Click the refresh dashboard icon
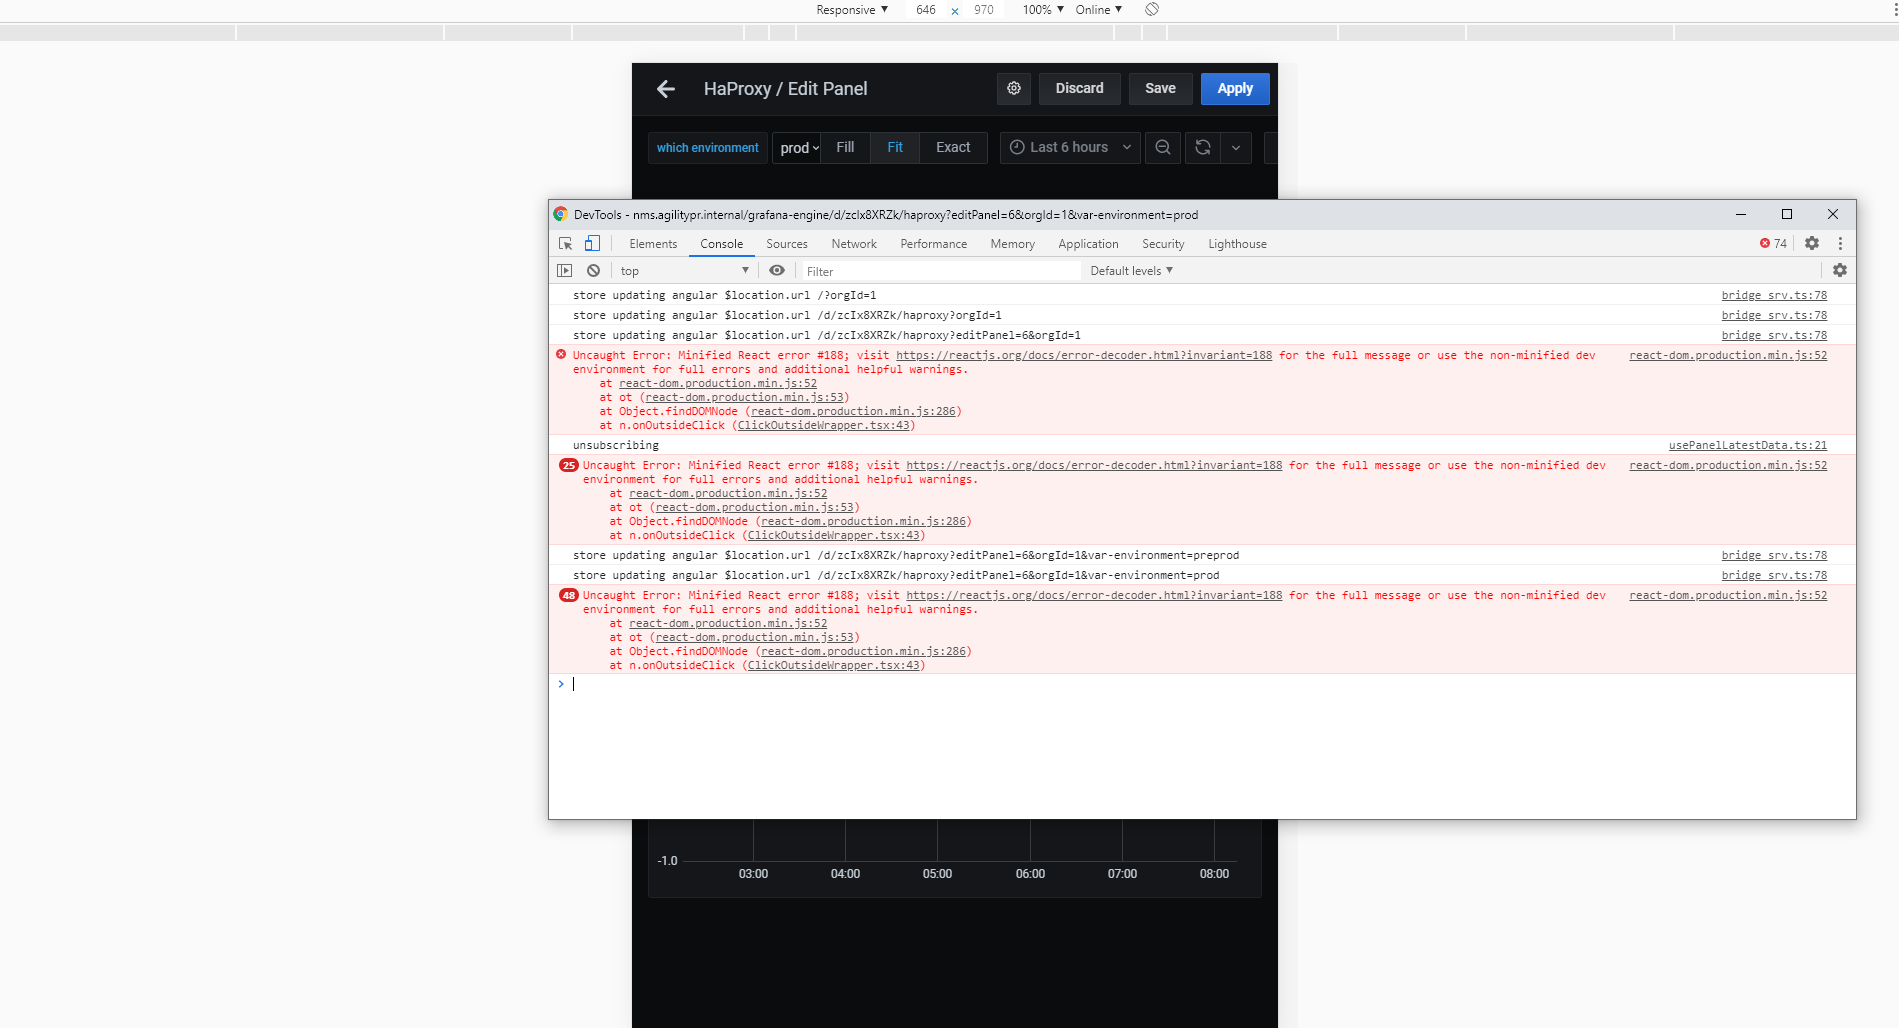The height and width of the screenshot is (1028, 1899). [1201, 147]
